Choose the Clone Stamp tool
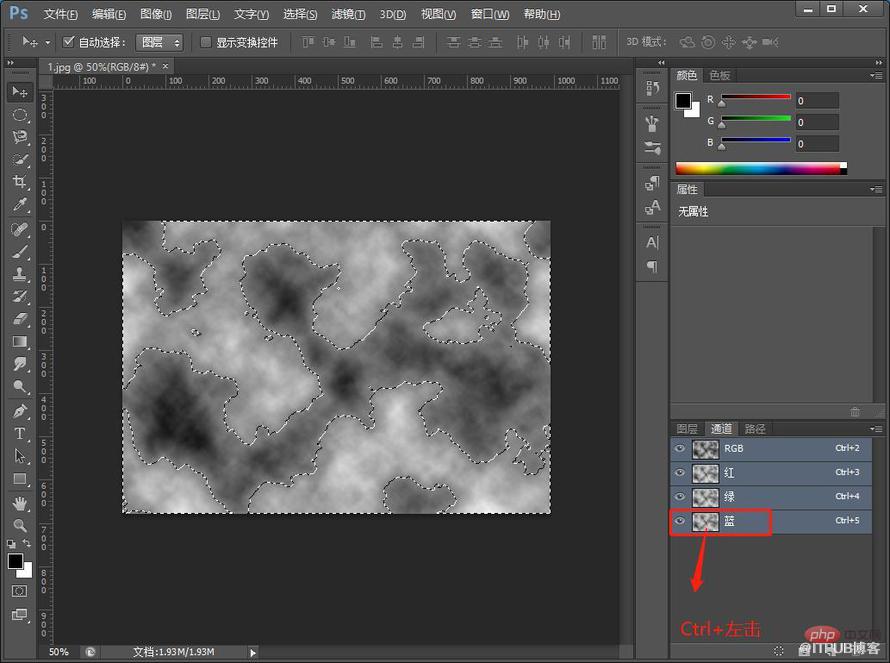 pyautogui.click(x=20, y=273)
